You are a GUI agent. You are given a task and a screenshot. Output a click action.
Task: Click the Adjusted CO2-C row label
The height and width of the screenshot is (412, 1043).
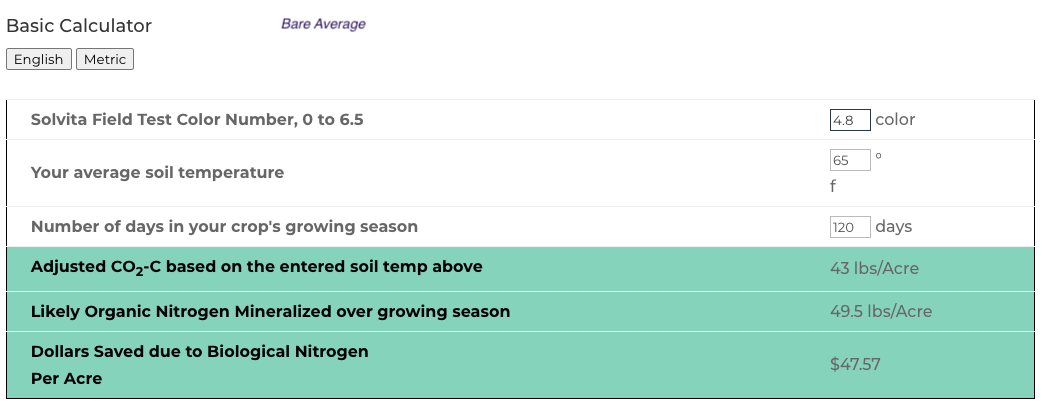[256, 267]
